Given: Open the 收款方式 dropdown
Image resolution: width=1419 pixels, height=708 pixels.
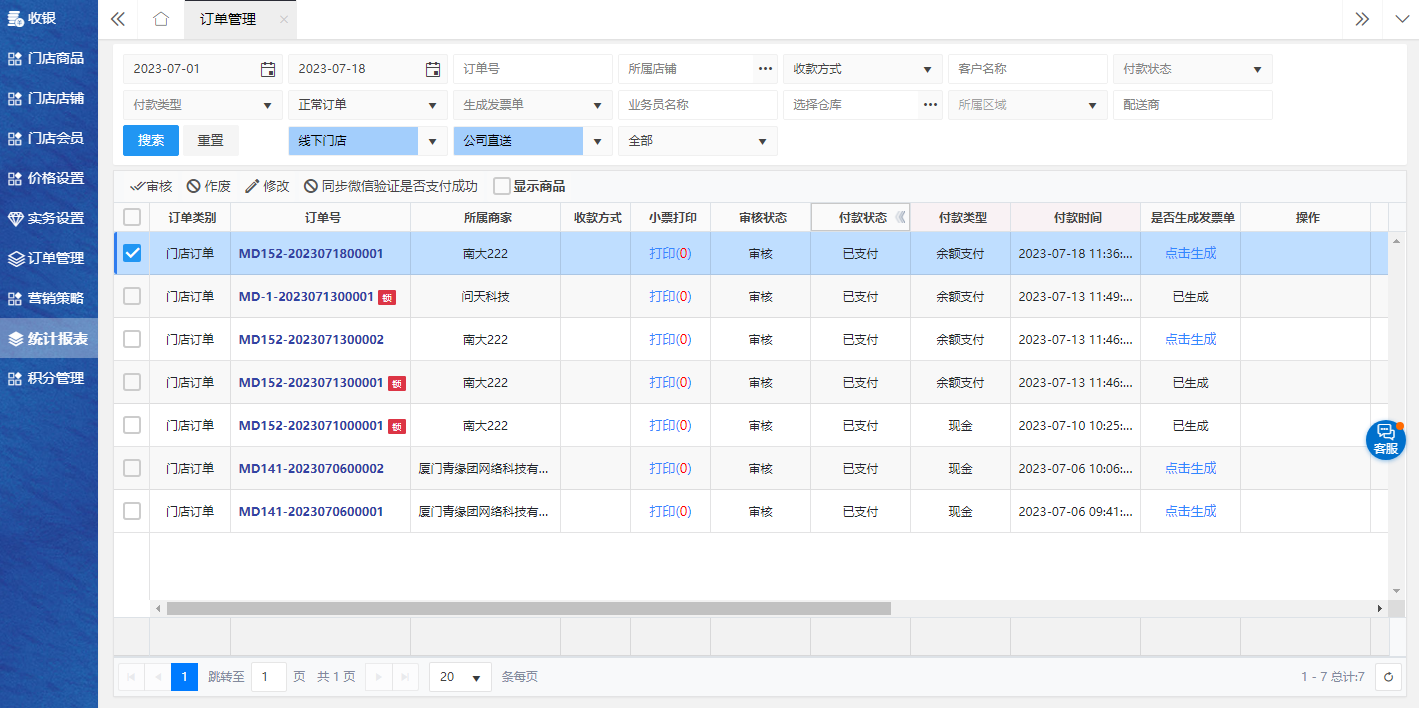Looking at the screenshot, I should coord(863,69).
